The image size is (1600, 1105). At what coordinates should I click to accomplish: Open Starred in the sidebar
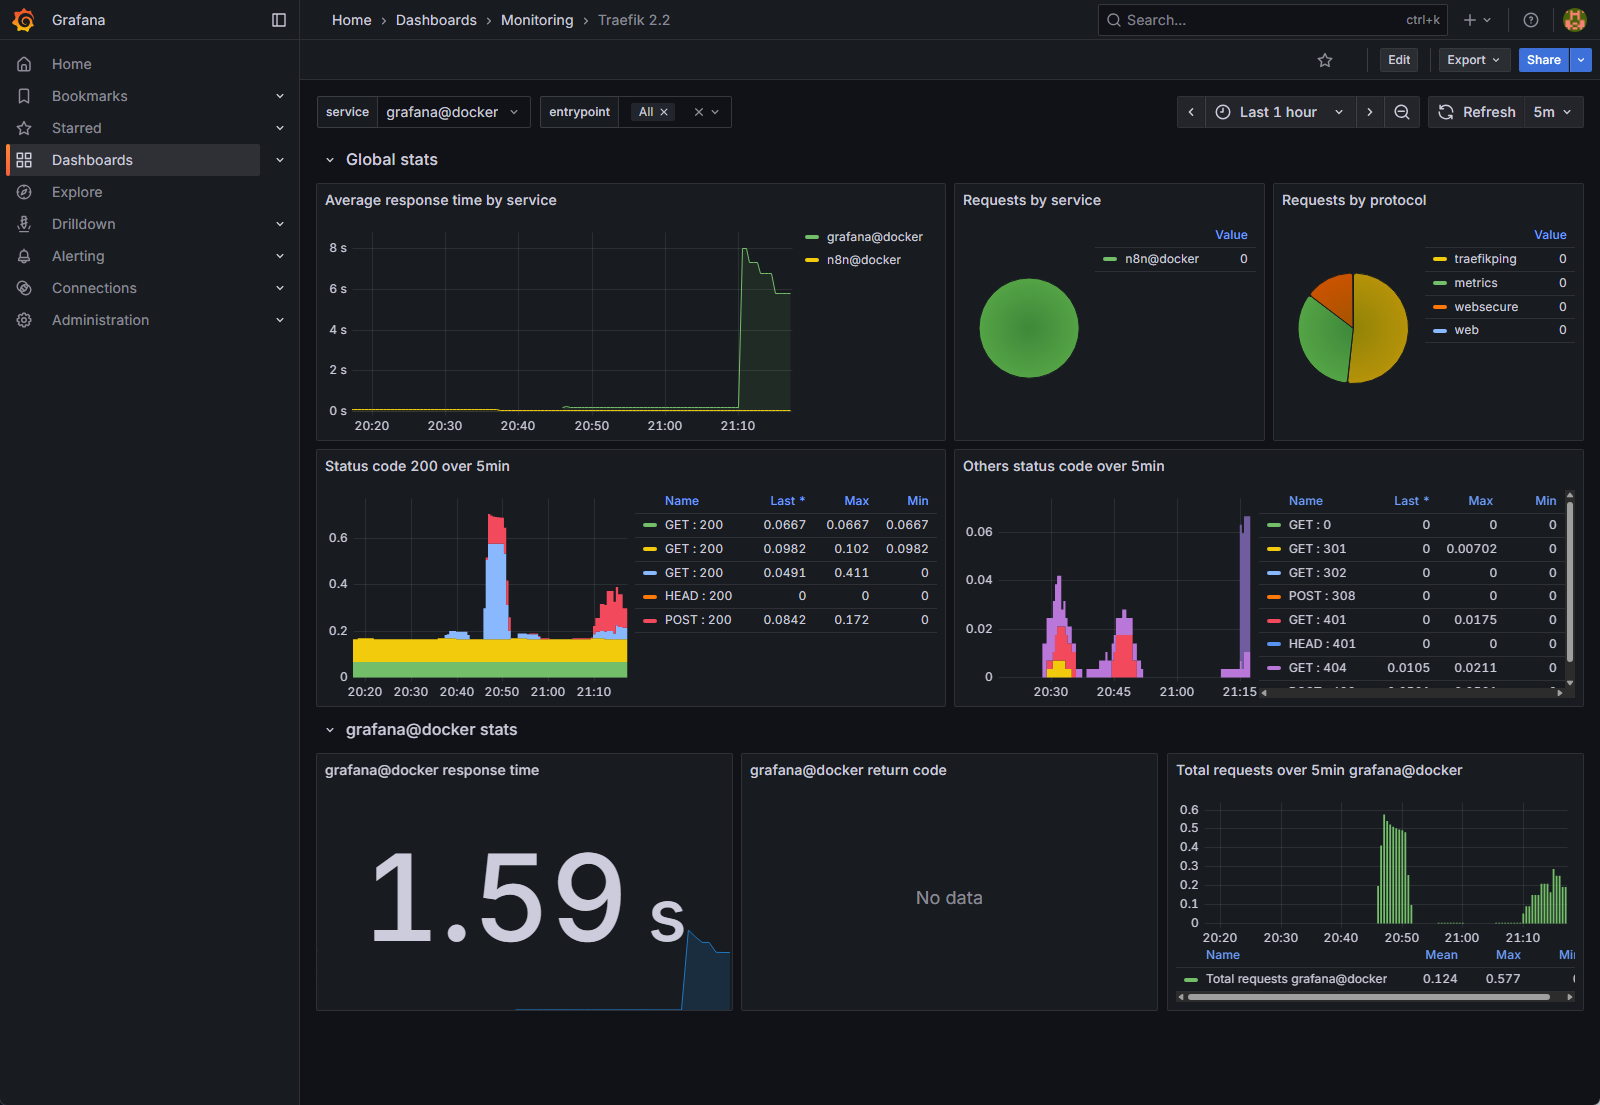pos(77,128)
